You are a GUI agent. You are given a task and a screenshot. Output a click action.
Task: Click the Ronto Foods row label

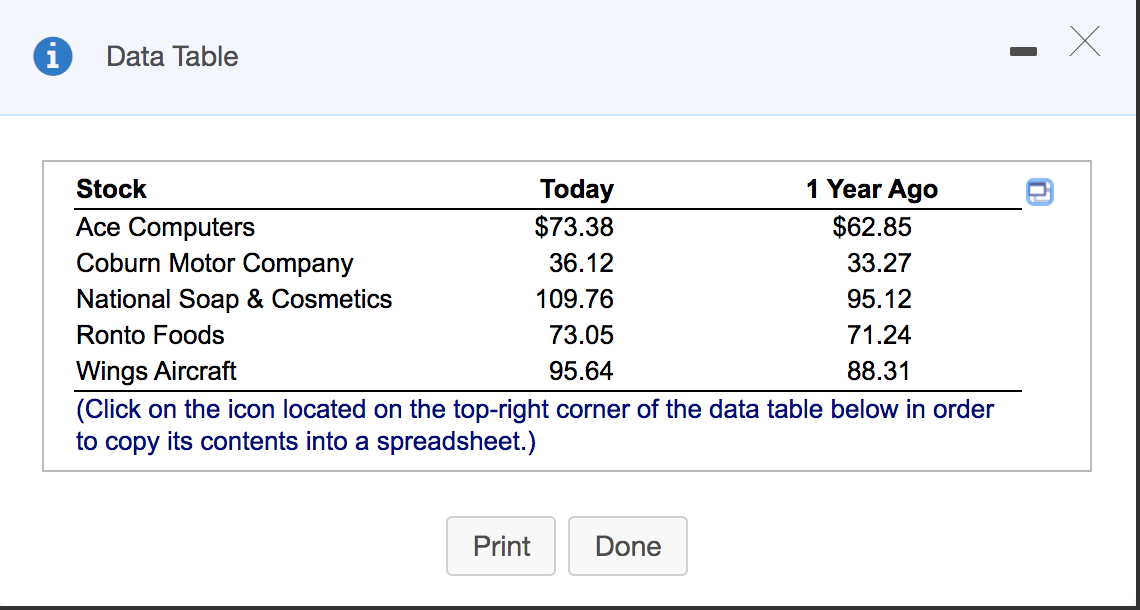pyautogui.click(x=150, y=335)
